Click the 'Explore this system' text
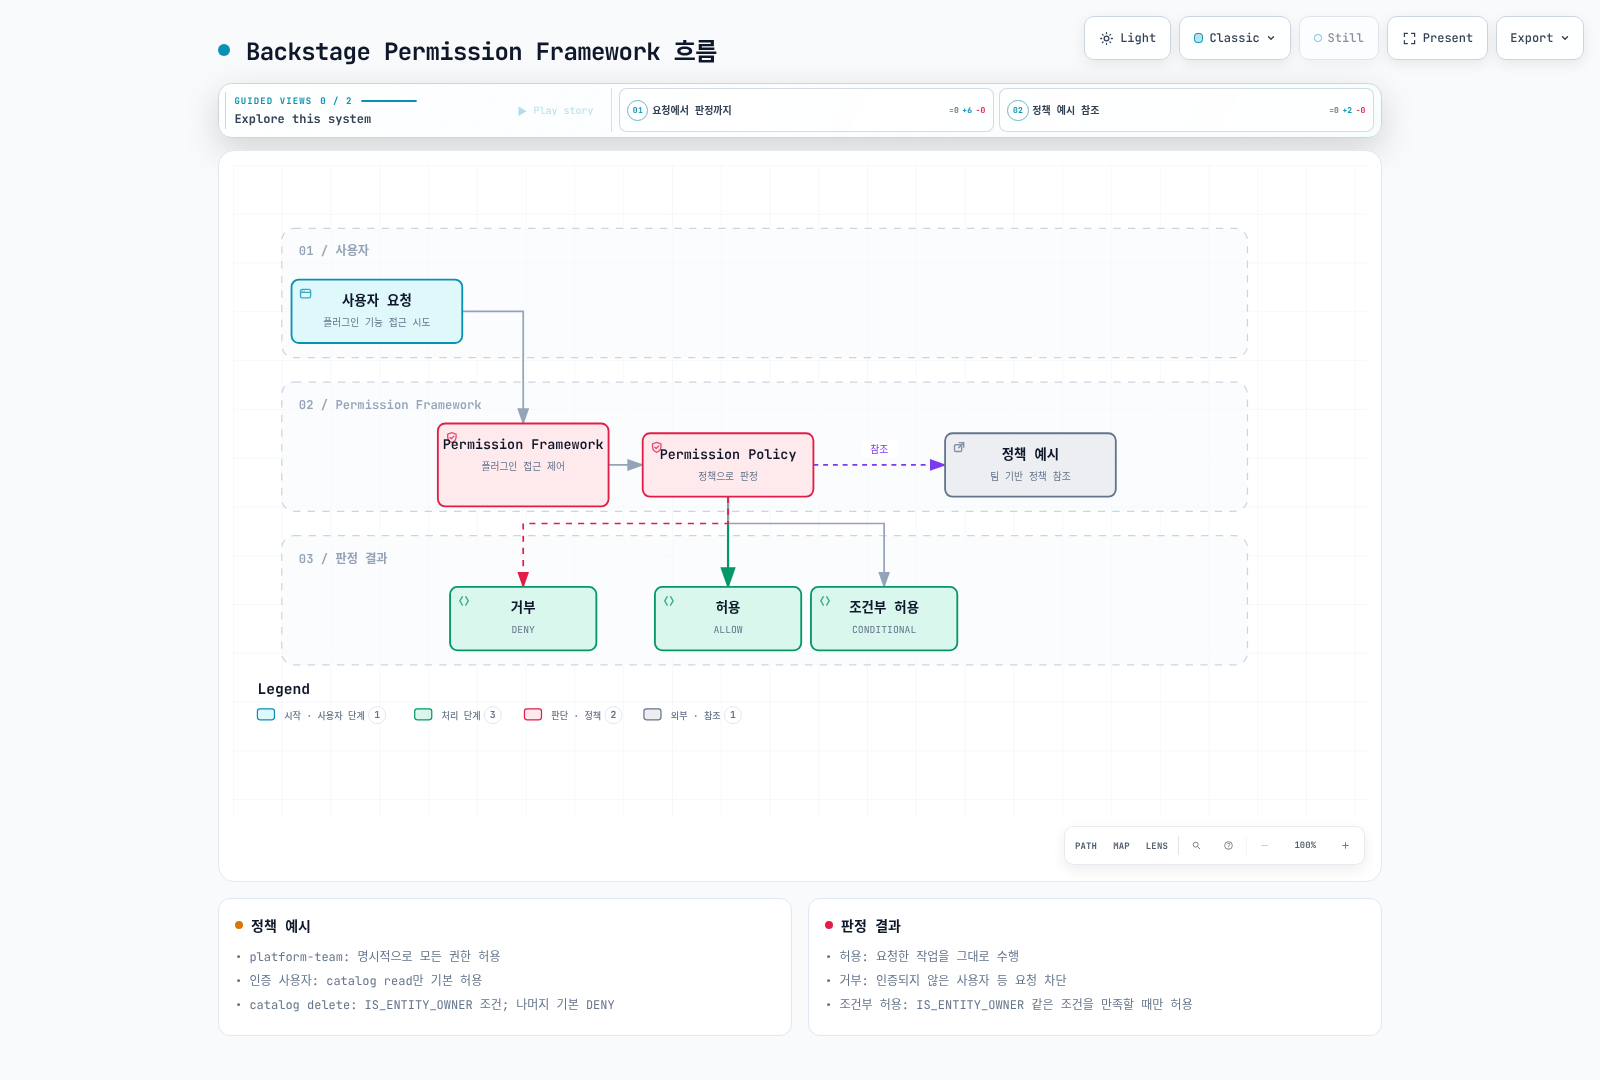Image resolution: width=1600 pixels, height=1080 pixels. [x=303, y=119]
